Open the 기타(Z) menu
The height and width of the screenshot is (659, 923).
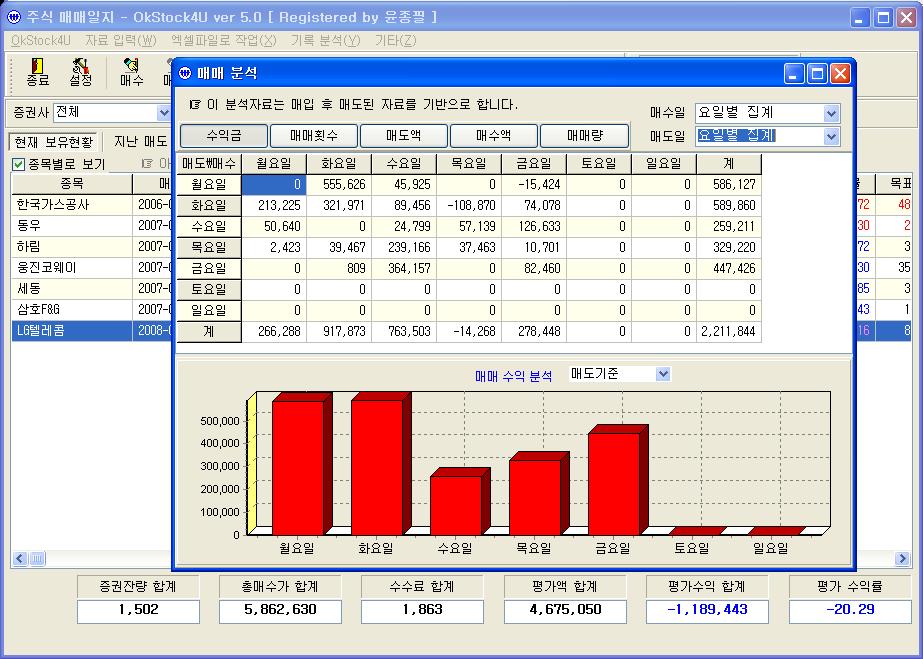[x=396, y=41]
